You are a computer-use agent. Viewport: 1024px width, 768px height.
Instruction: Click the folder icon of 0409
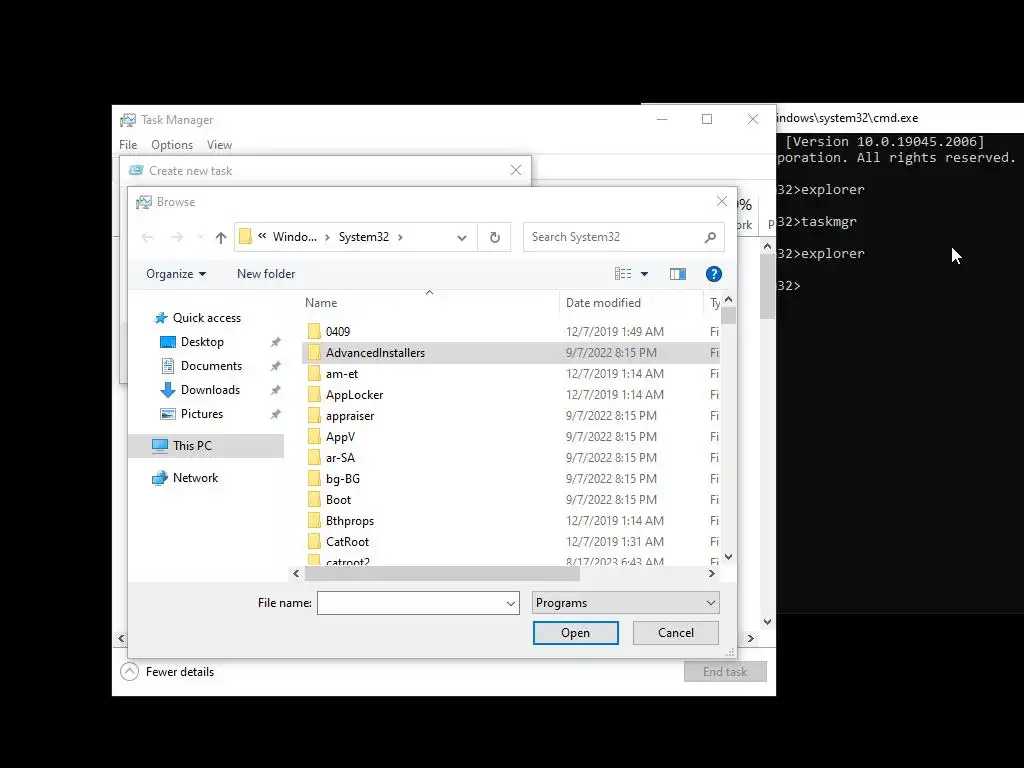[x=314, y=332]
